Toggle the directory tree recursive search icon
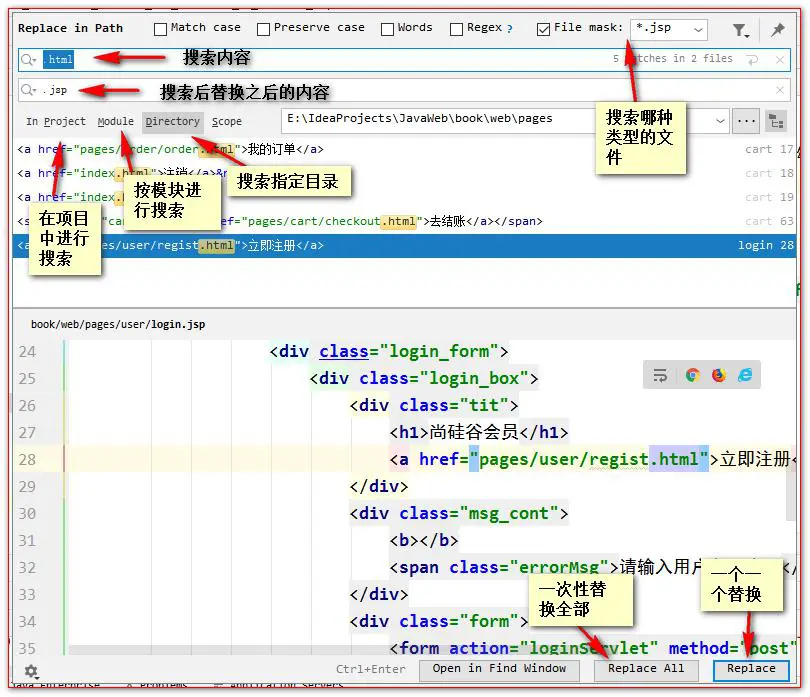Image resolution: width=810 pixels, height=697 pixels. [775, 121]
